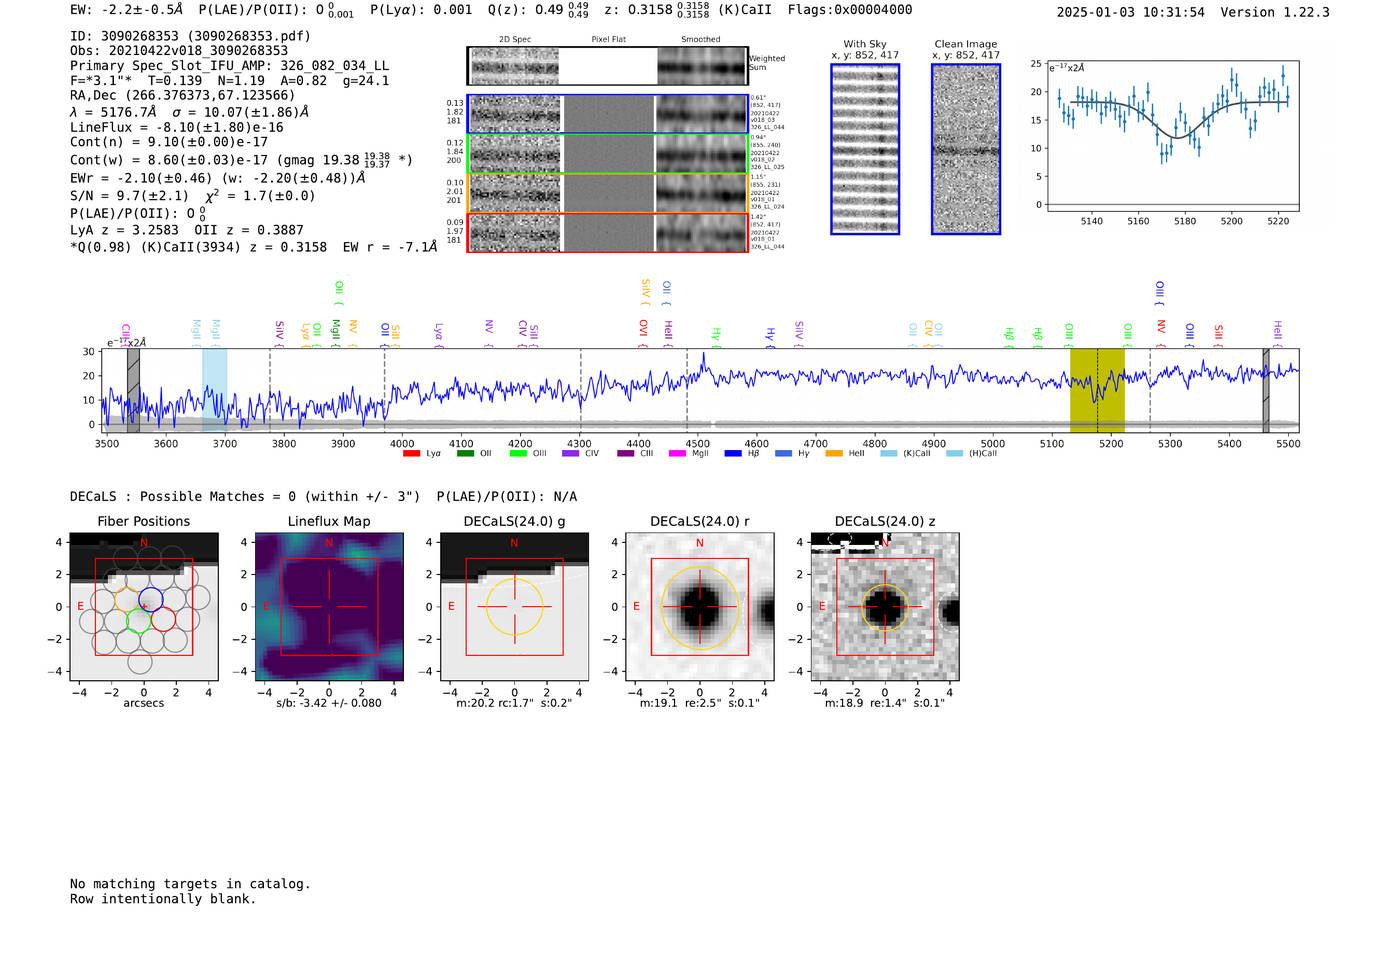Select the red-bordered fiber spectrum row
Screen dimensions: 1400x953
point(608,232)
